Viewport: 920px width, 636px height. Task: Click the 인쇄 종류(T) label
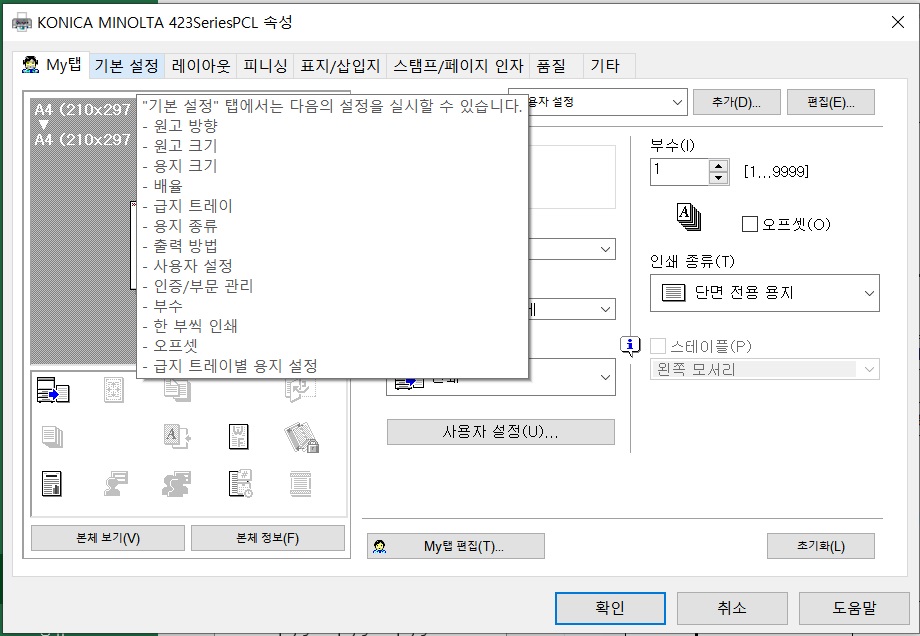[692, 261]
